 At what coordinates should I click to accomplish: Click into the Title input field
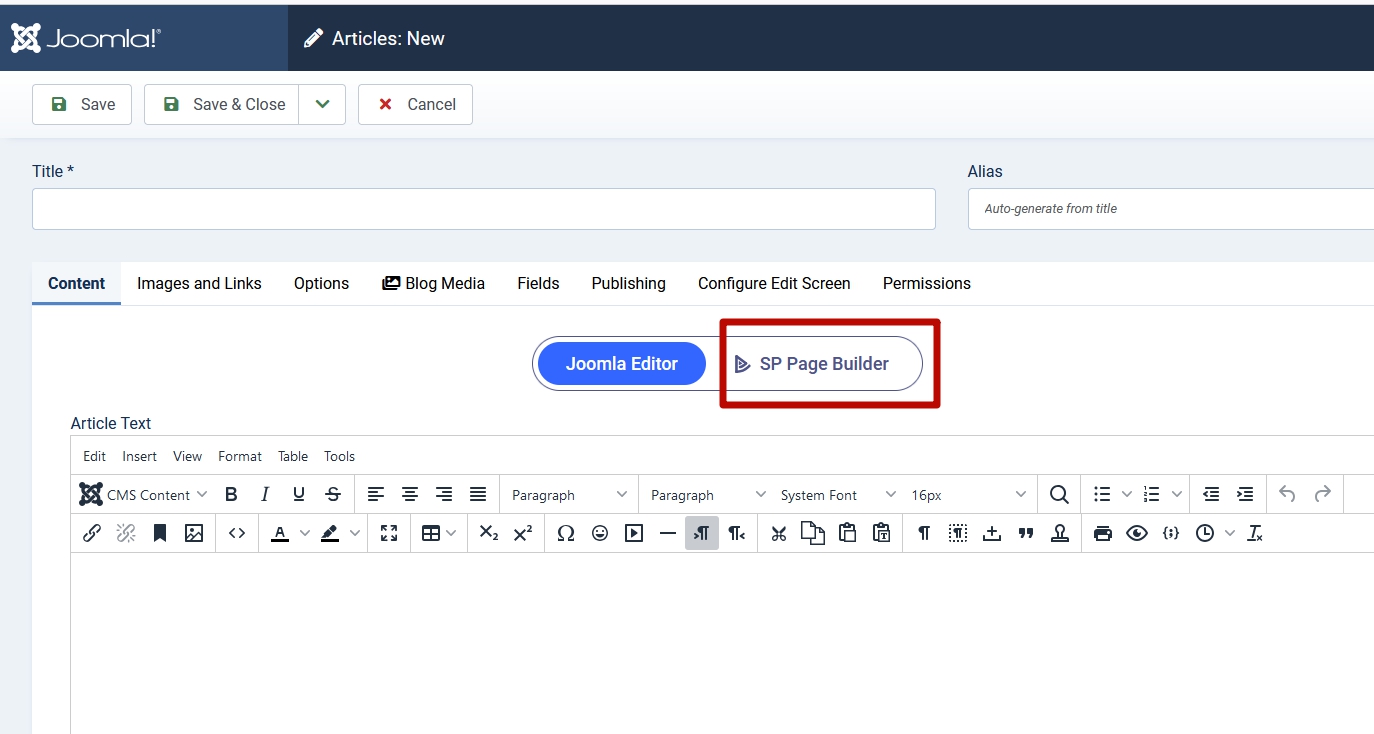coord(483,209)
